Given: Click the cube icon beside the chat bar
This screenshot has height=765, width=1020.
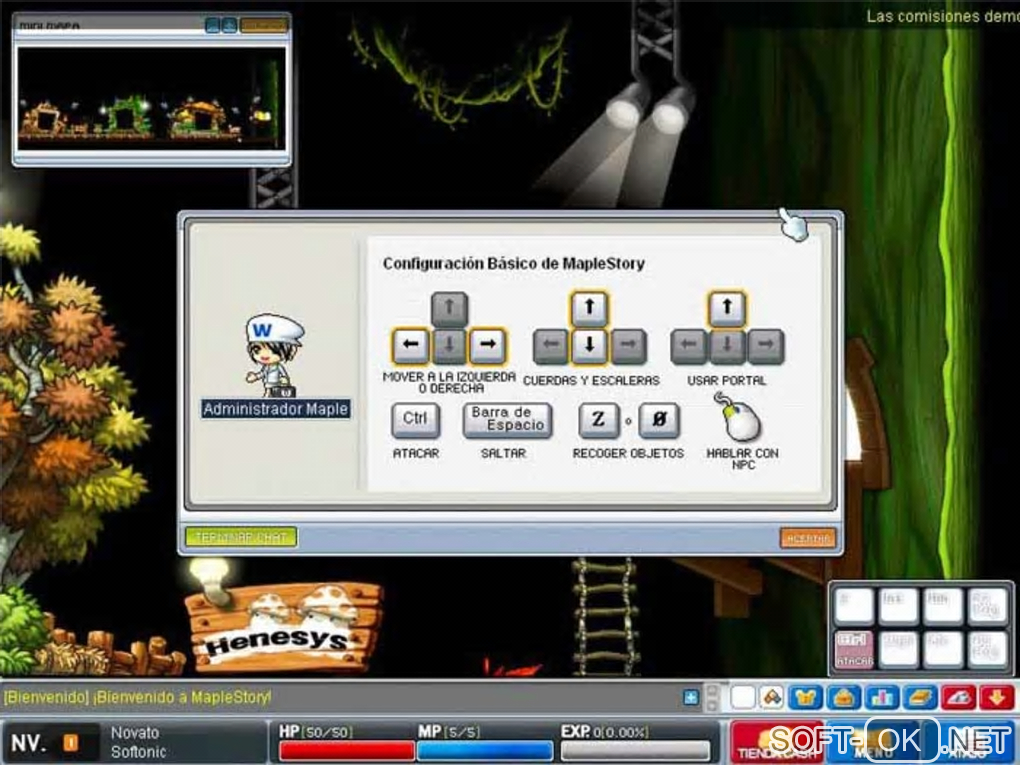Looking at the screenshot, I should pyautogui.click(x=772, y=698).
